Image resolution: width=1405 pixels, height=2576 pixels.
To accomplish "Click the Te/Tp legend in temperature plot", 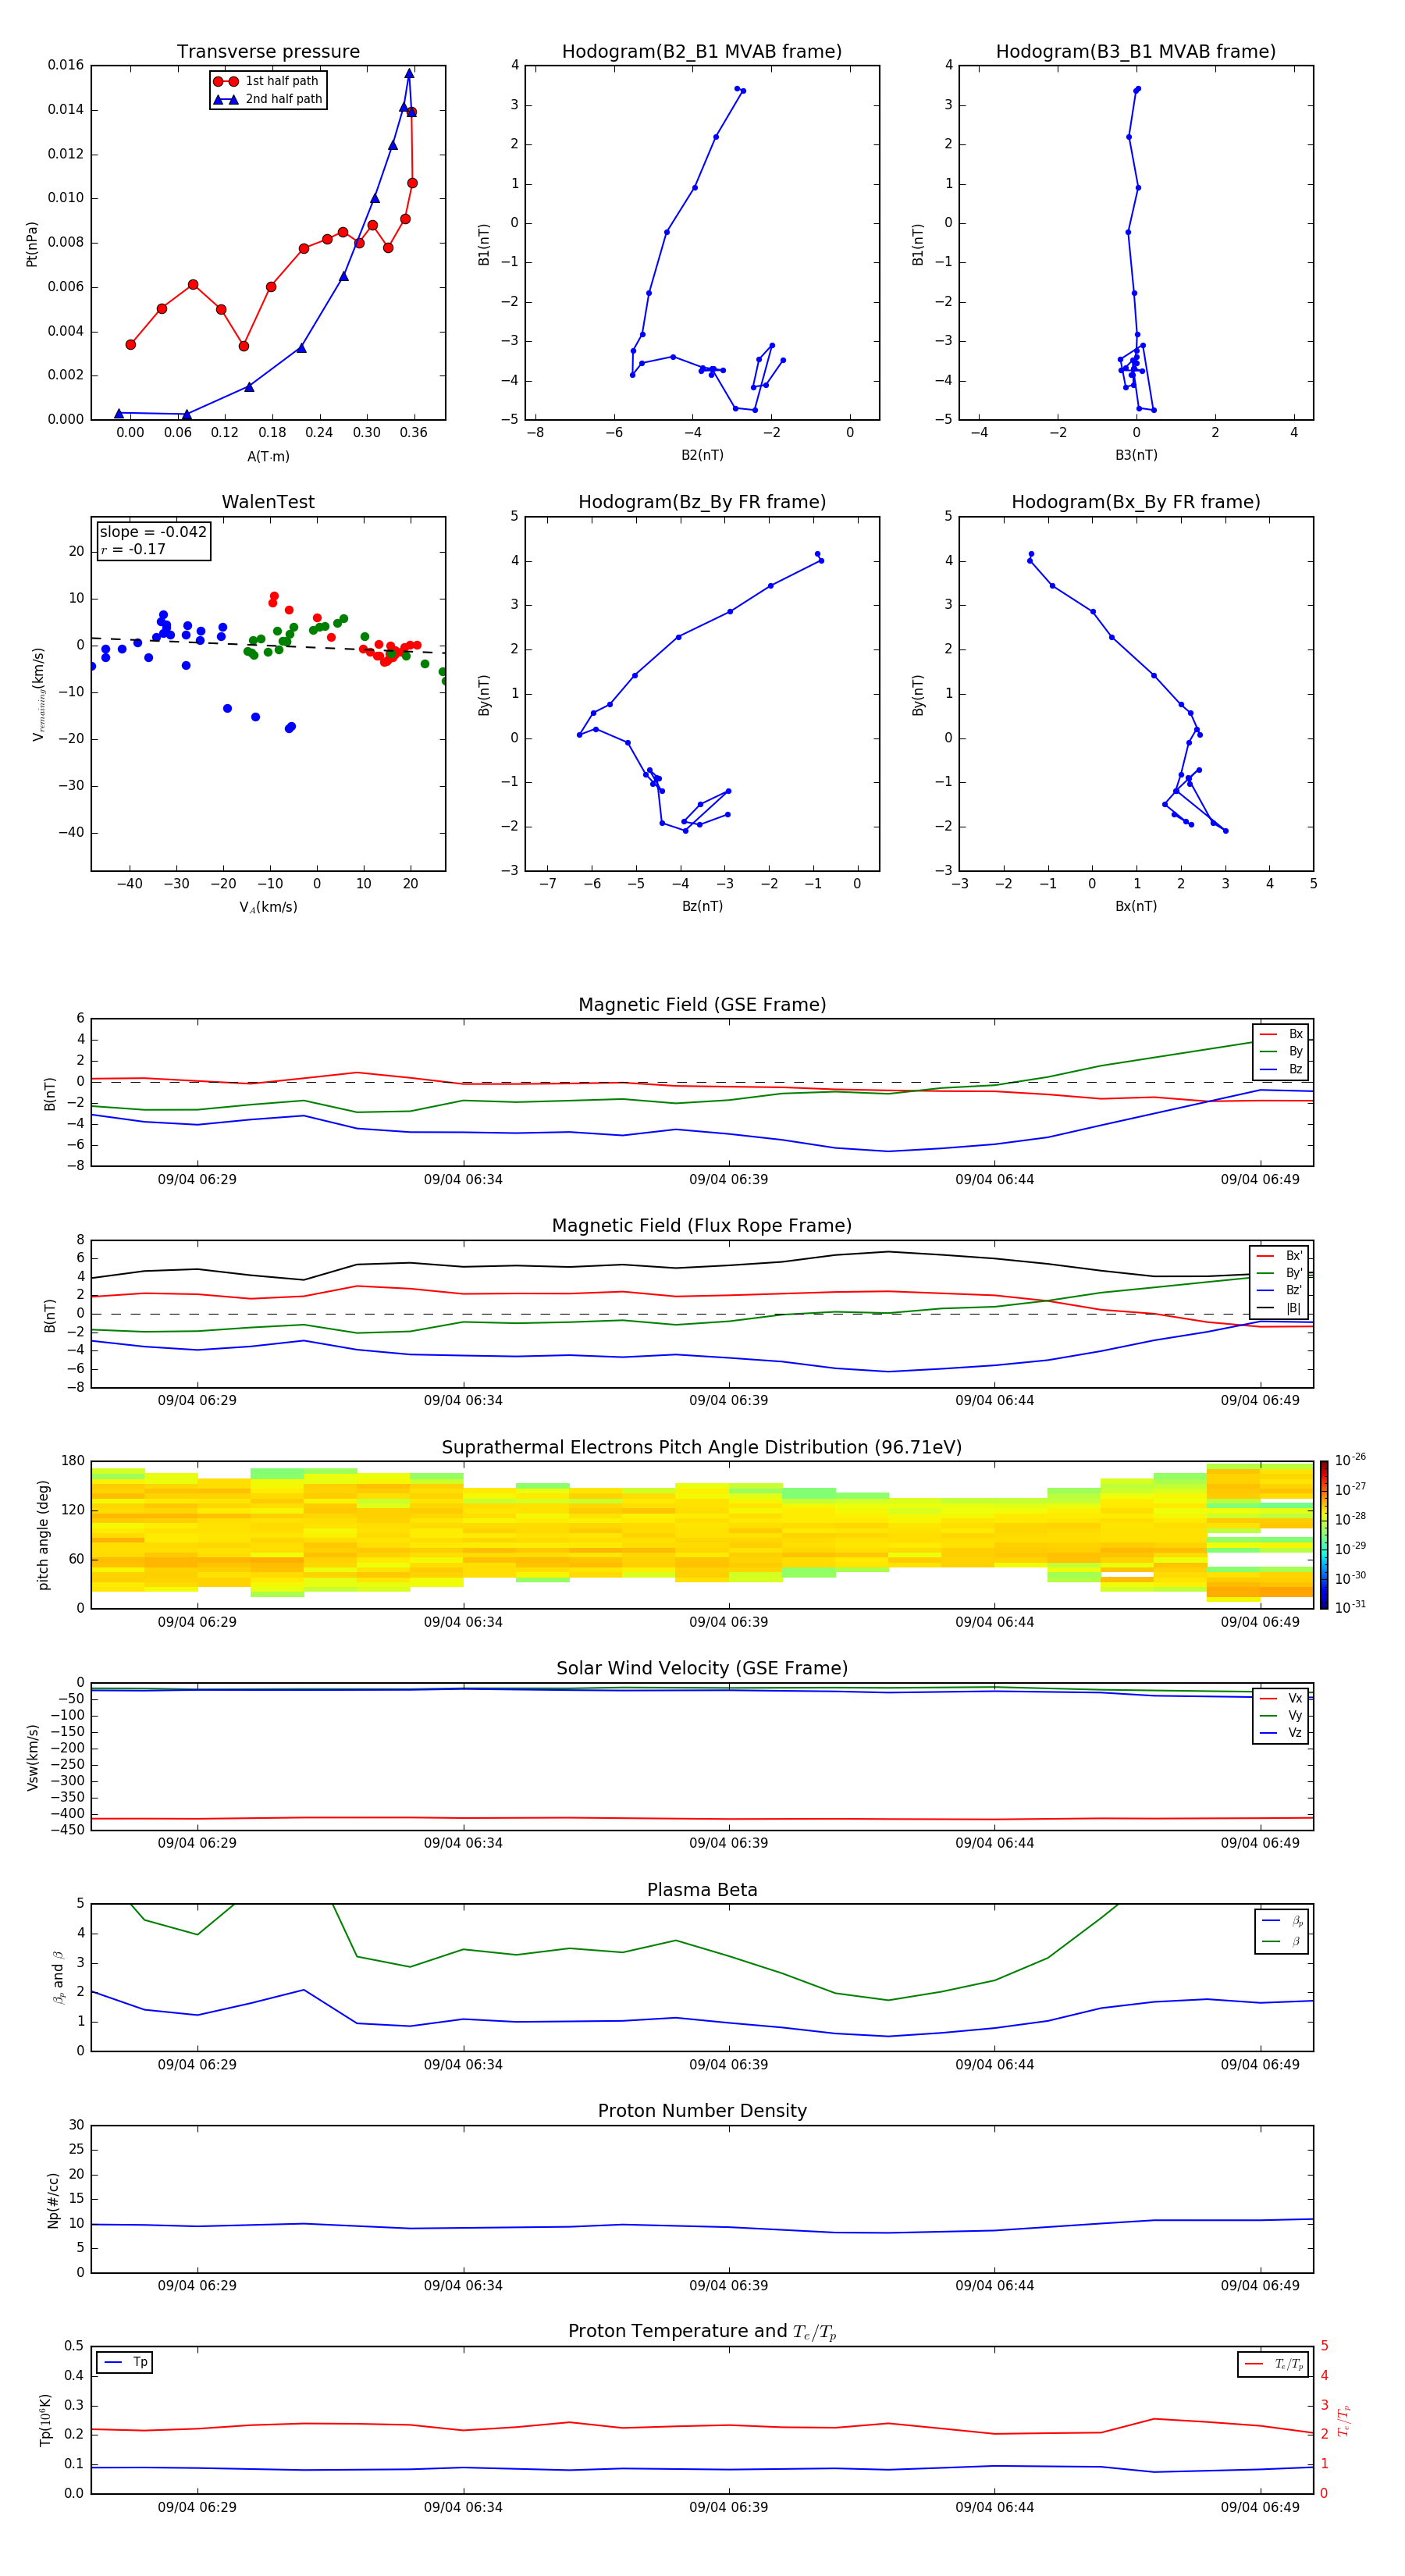I will pos(1274,2364).
